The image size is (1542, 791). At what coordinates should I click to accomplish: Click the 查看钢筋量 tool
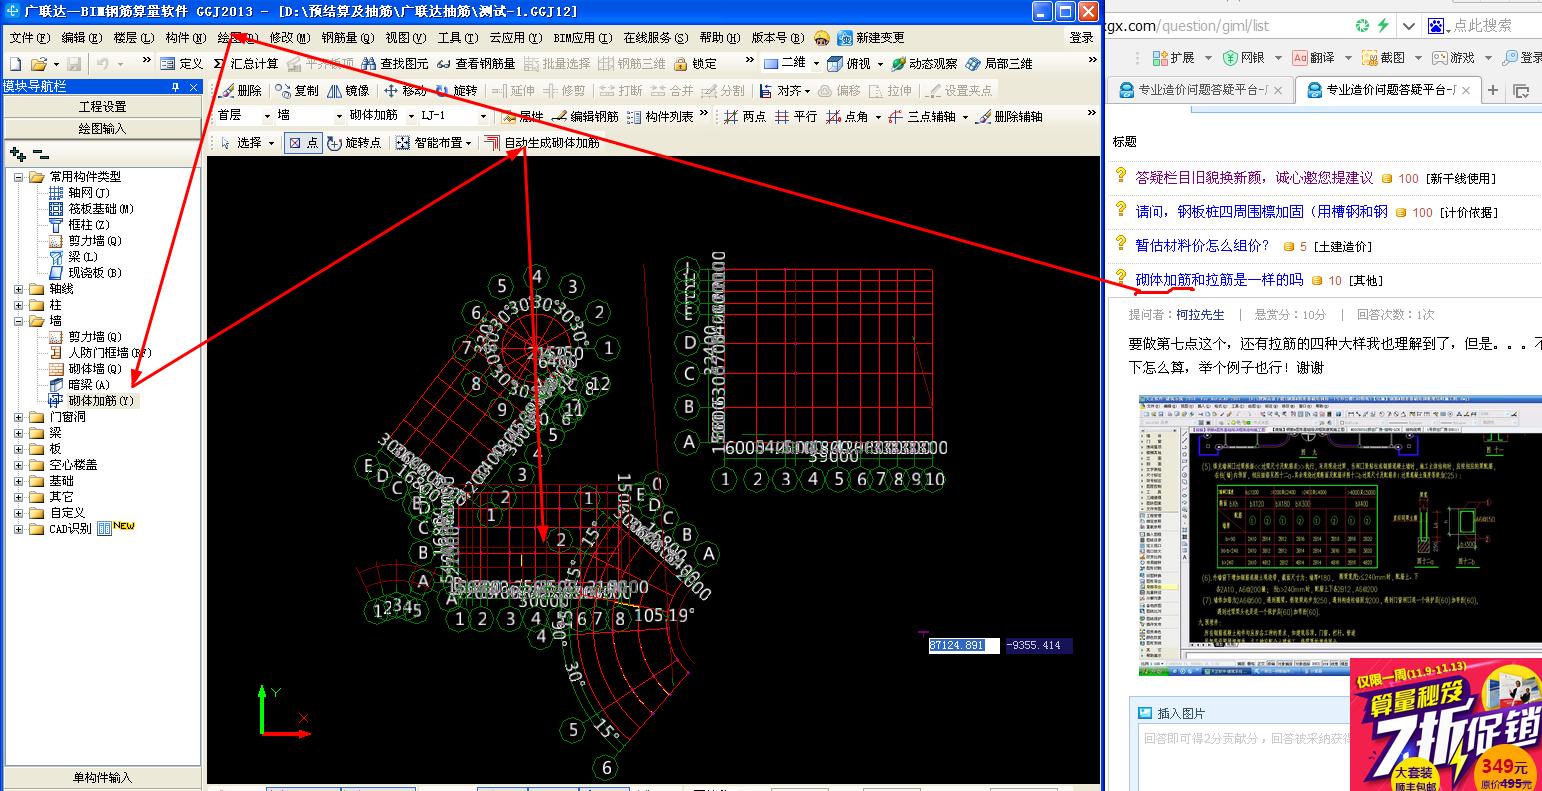(x=477, y=63)
